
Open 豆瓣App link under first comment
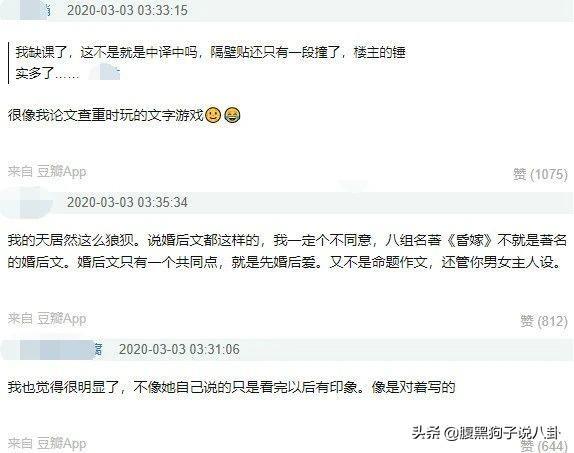[62, 171]
